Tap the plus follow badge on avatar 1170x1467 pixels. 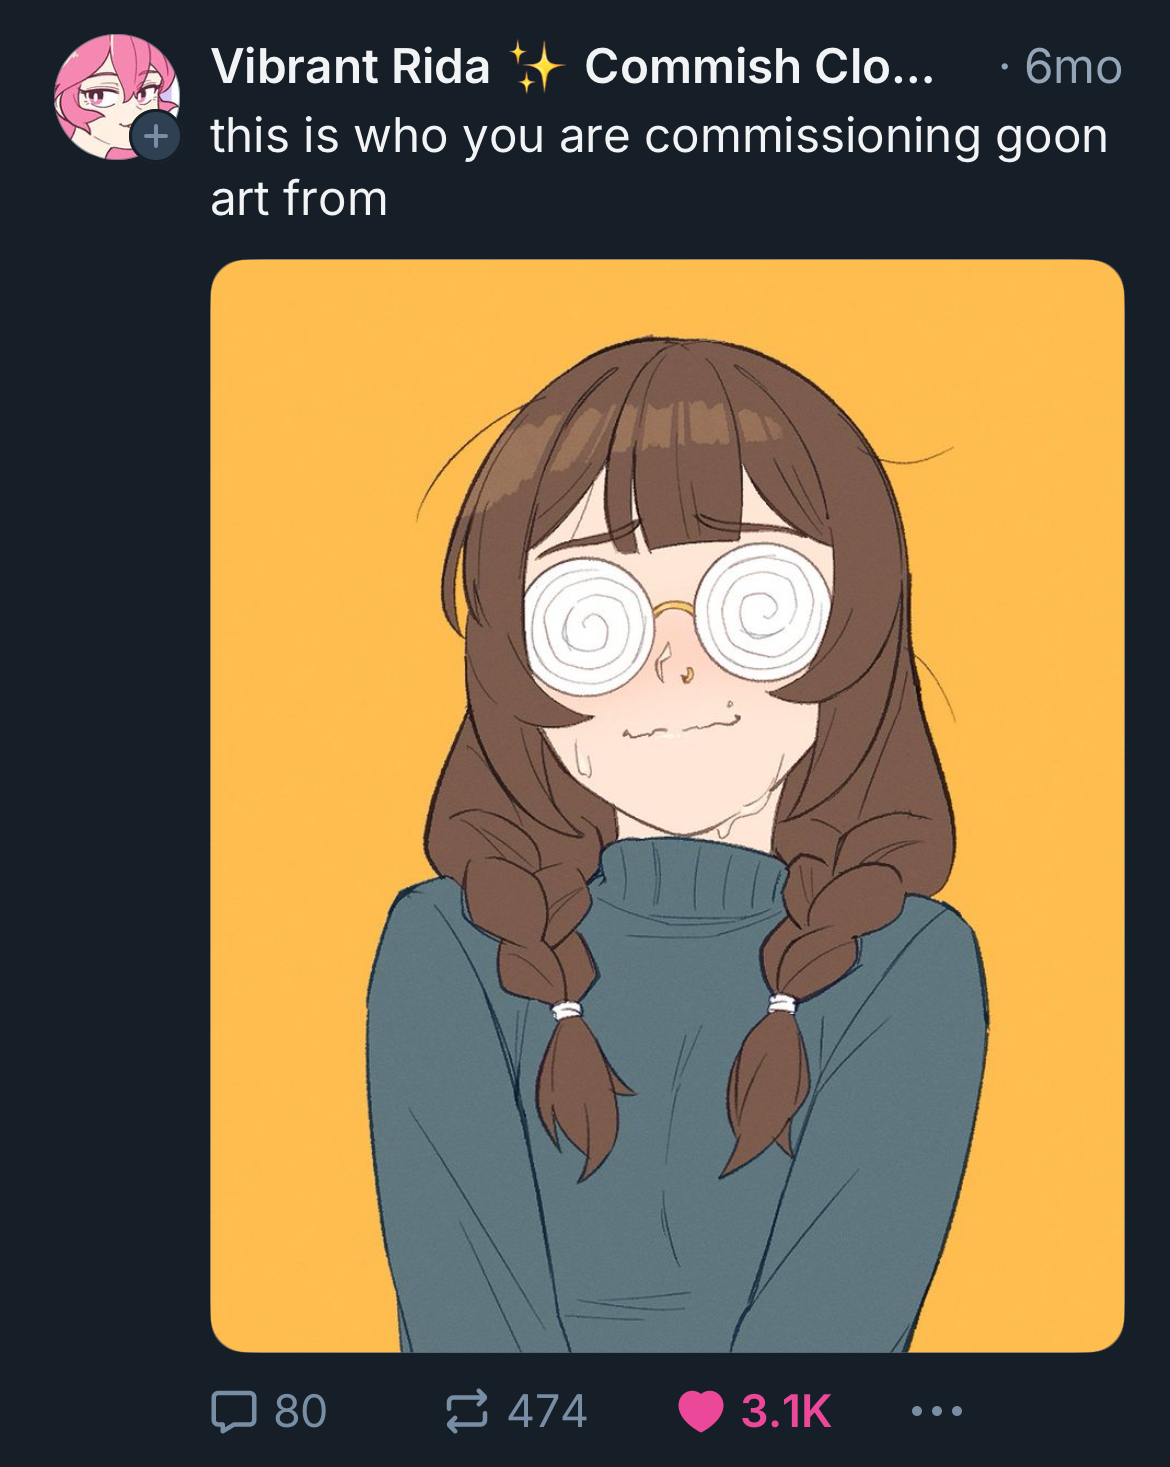[x=155, y=136]
